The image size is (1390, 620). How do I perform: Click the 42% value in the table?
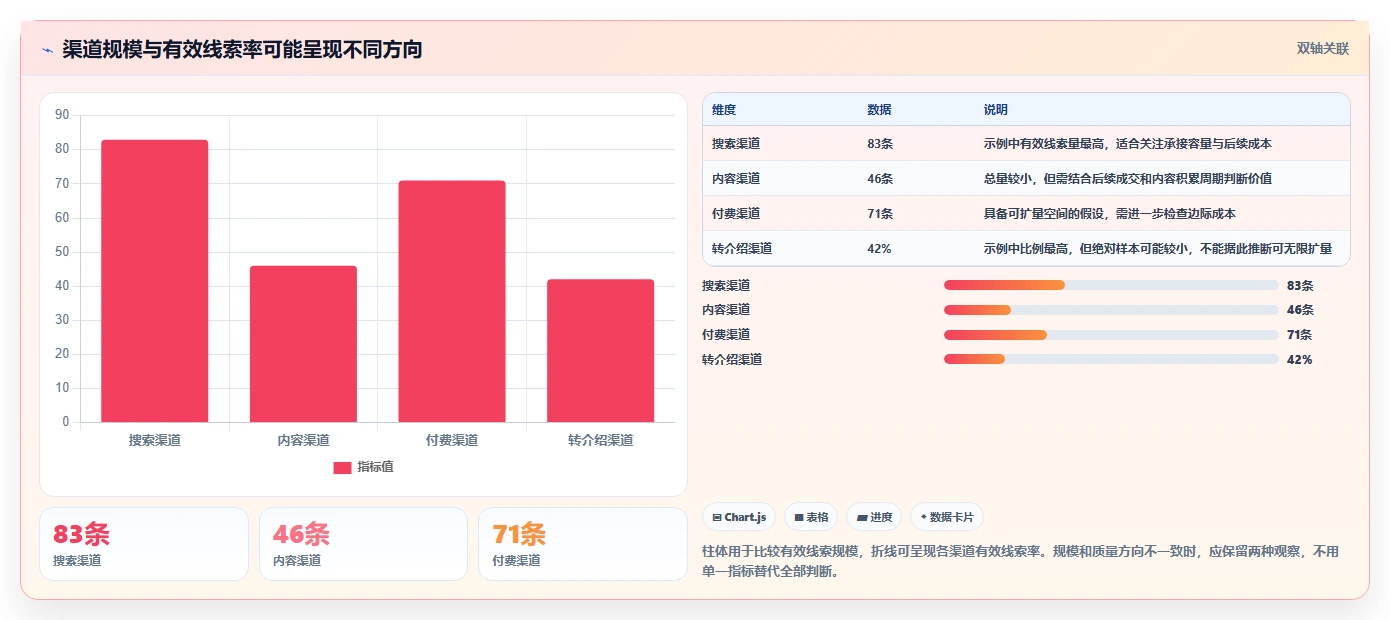pyautogui.click(x=879, y=249)
